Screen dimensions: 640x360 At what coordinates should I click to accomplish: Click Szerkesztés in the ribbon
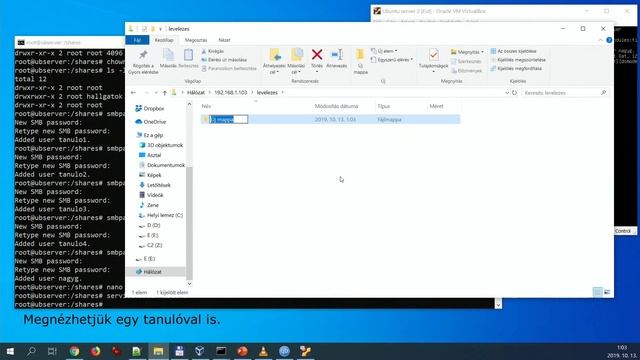pos(466,61)
